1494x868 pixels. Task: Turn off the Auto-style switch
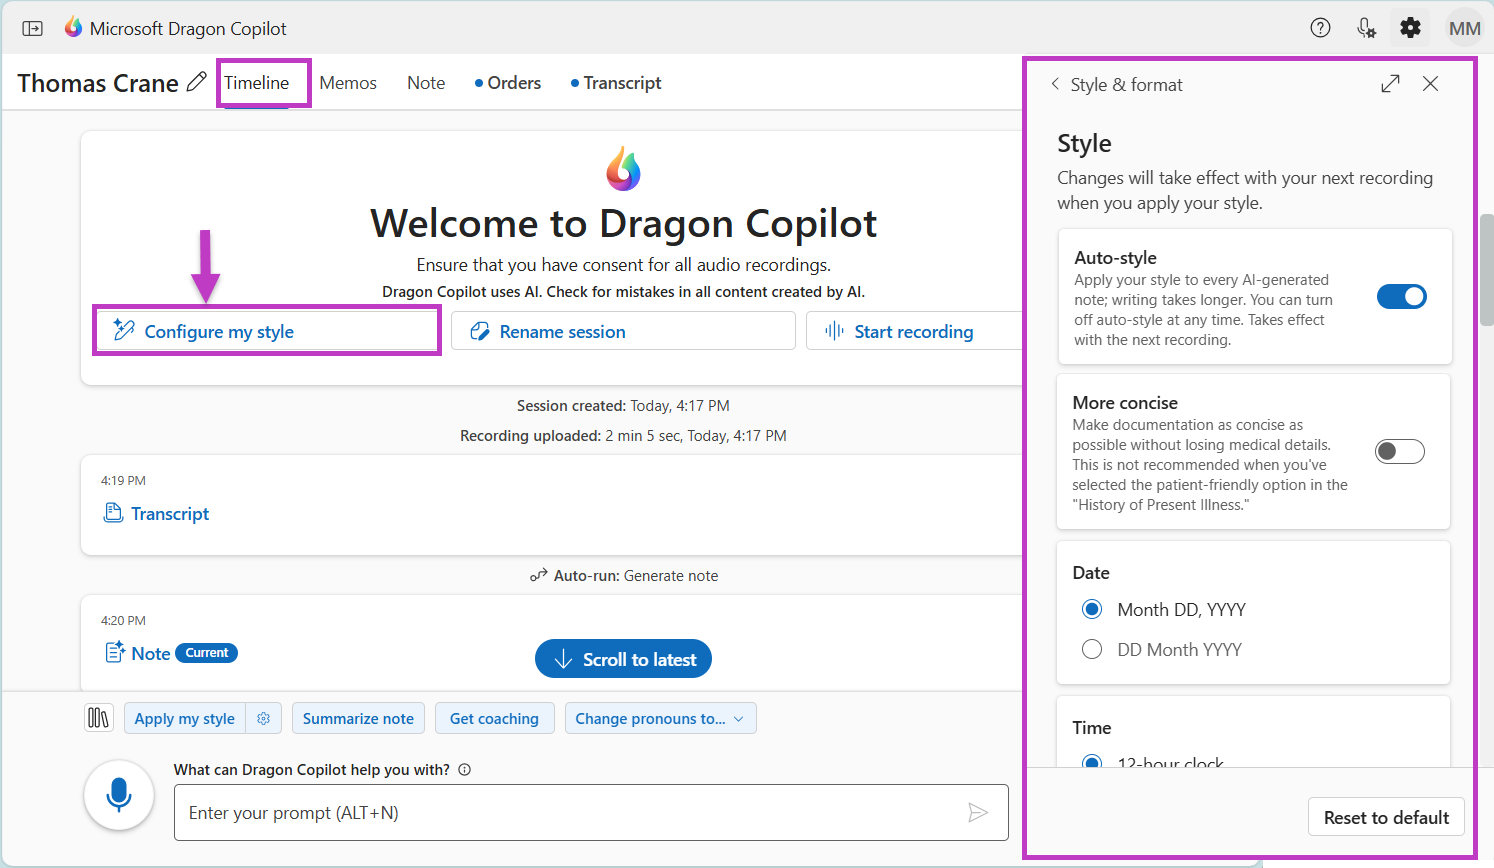(x=1401, y=296)
